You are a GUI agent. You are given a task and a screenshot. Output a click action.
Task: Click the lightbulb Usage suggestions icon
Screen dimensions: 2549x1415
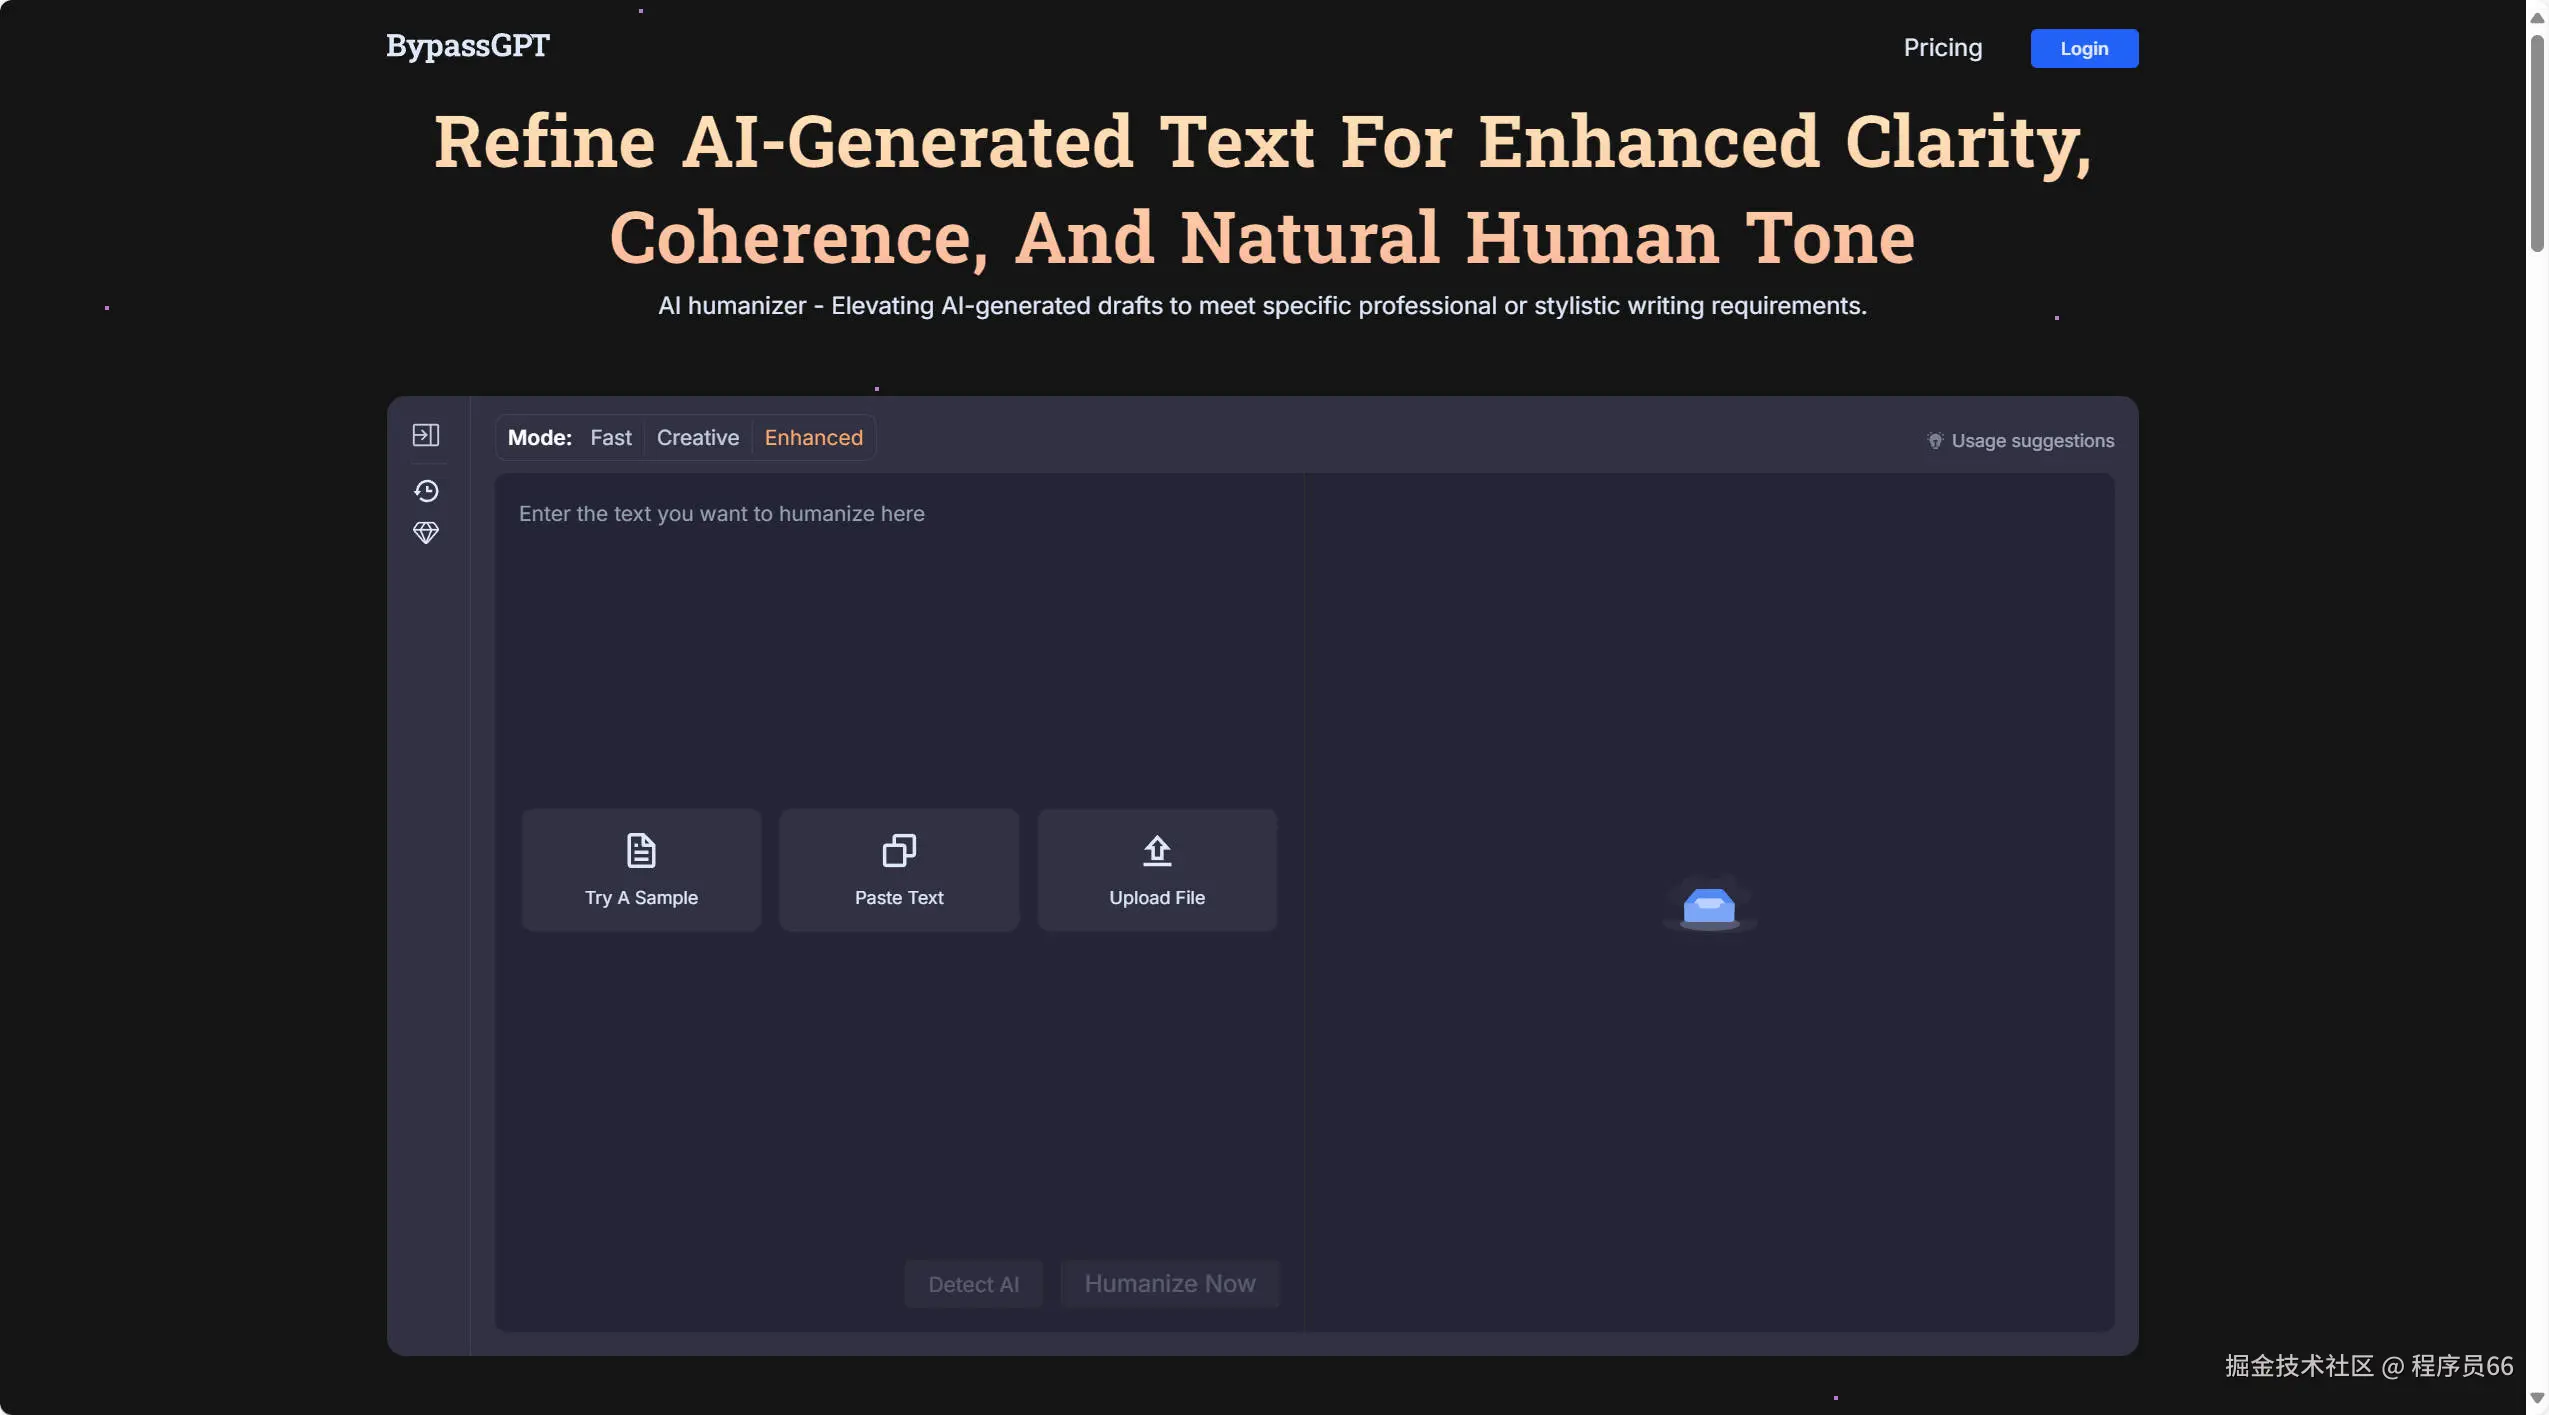coord(1935,441)
